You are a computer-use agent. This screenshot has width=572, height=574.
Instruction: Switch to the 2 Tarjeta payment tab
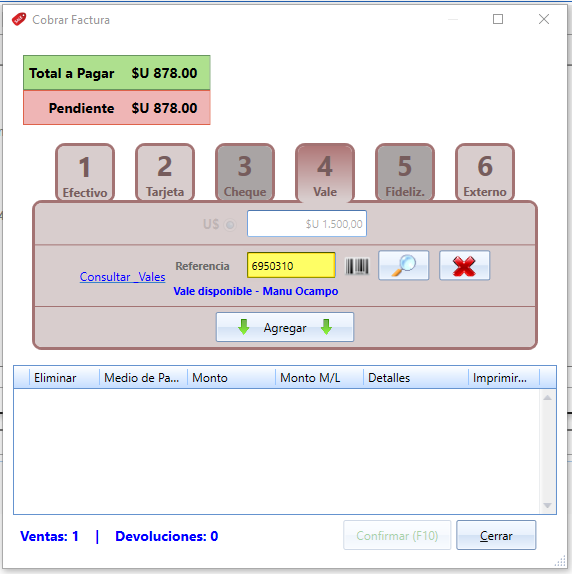(x=165, y=172)
